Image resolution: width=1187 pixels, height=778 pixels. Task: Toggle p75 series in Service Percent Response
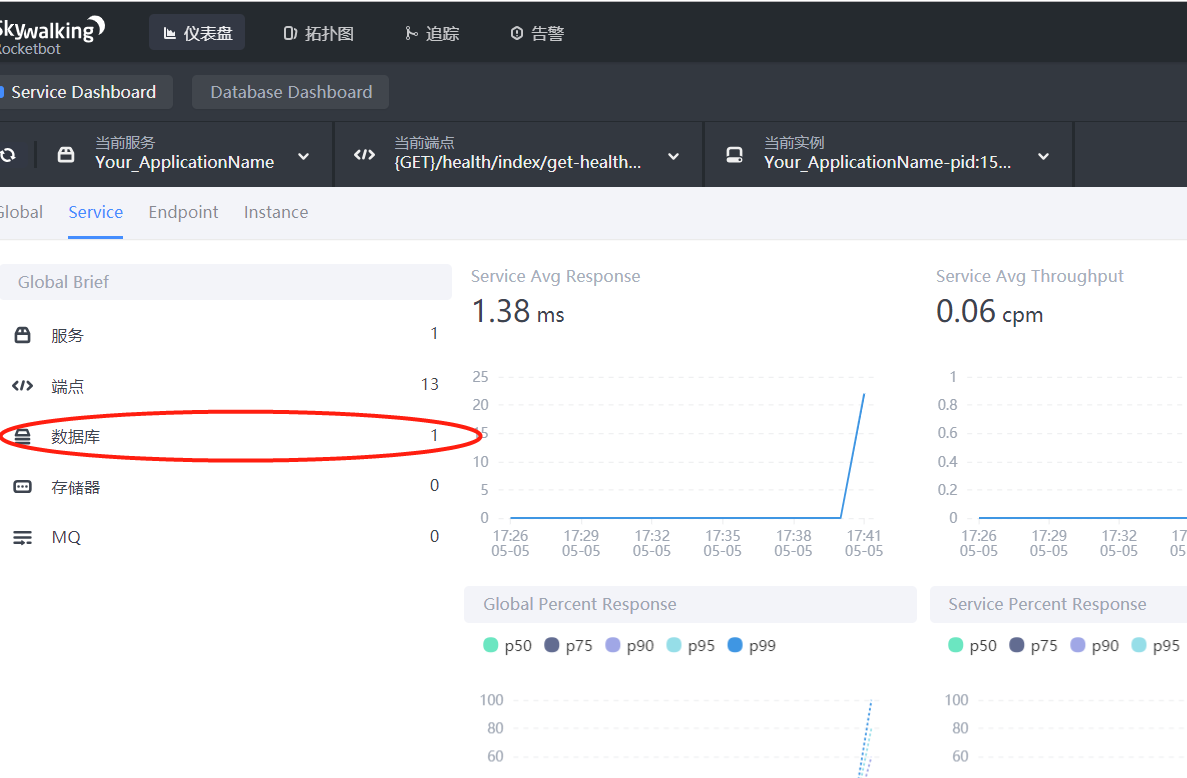(x=1033, y=646)
